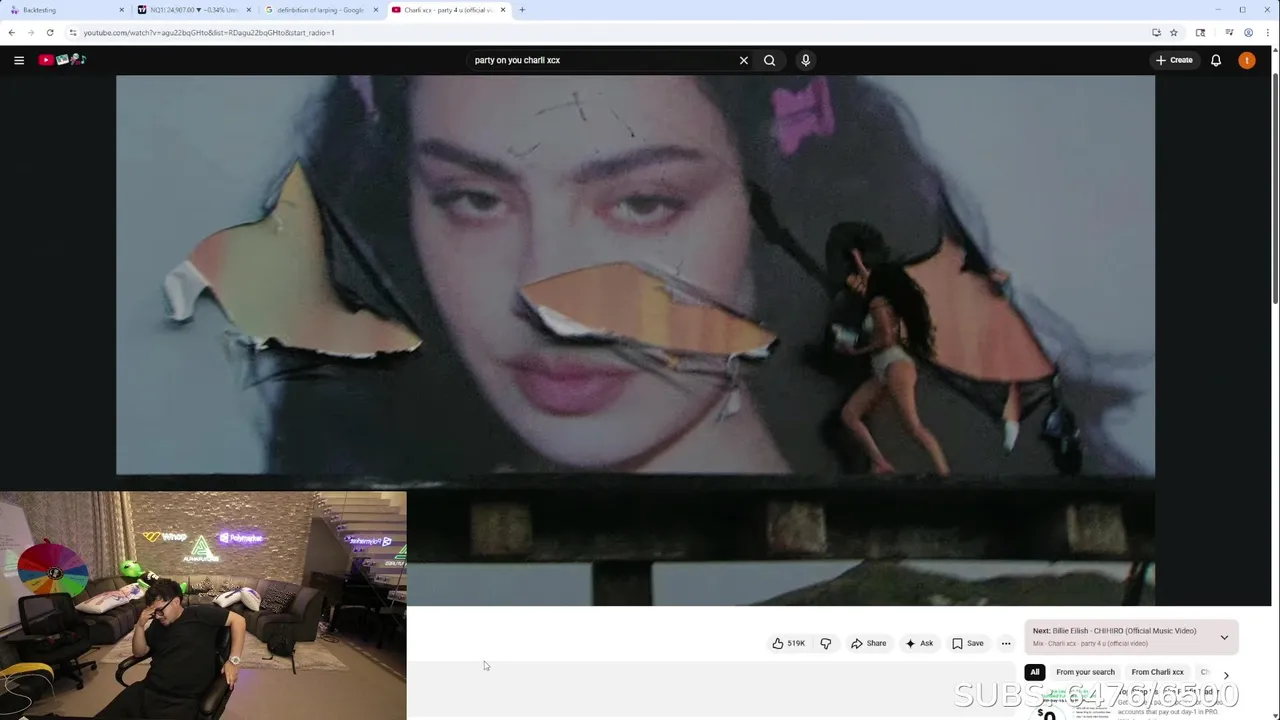The image size is (1280, 720).
Task: Install app icon in the address bar
Action: pos(1156,33)
